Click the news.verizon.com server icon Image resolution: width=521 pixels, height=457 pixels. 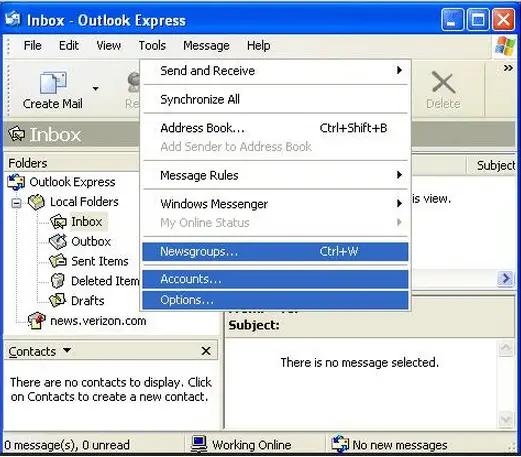coord(37,321)
